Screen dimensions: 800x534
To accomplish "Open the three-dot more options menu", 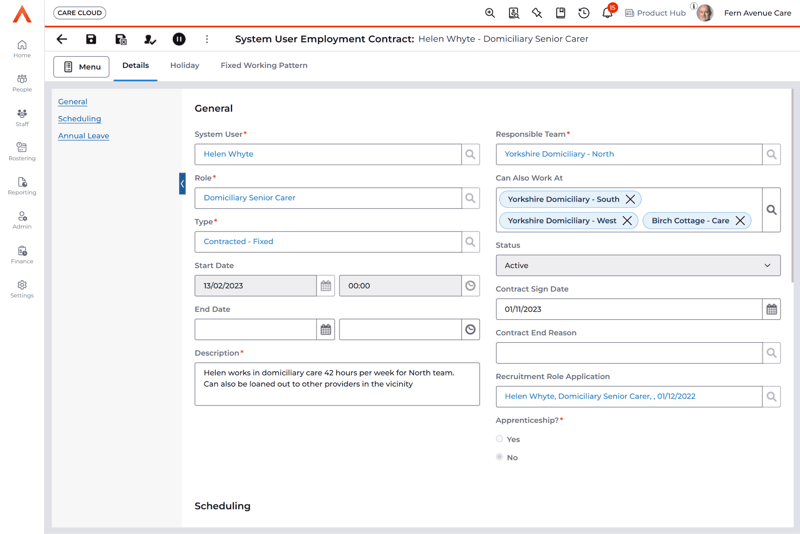I will (x=207, y=39).
